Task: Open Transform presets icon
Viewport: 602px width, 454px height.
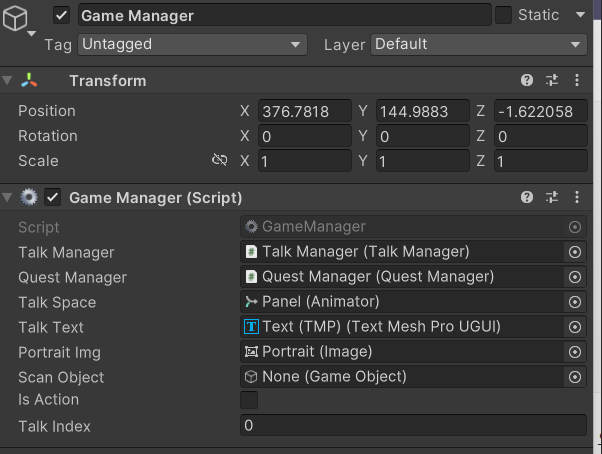Action: pyautogui.click(x=552, y=80)
